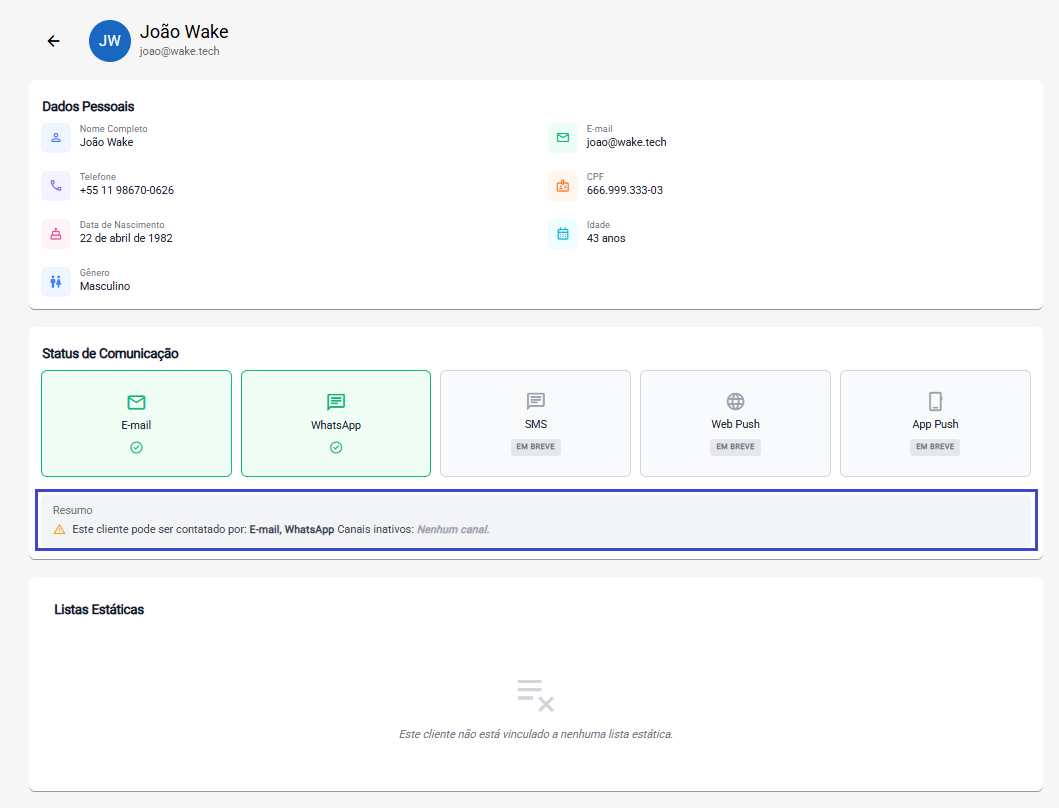Select the WhatsApp communication channel card

pos(336,424)
